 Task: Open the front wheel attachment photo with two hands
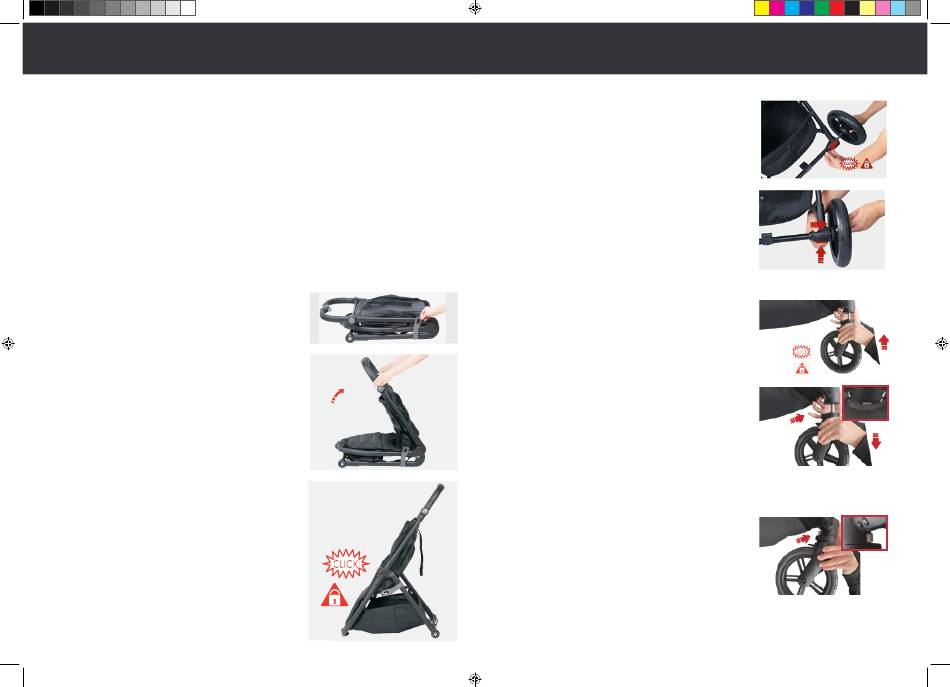point(823,139)
